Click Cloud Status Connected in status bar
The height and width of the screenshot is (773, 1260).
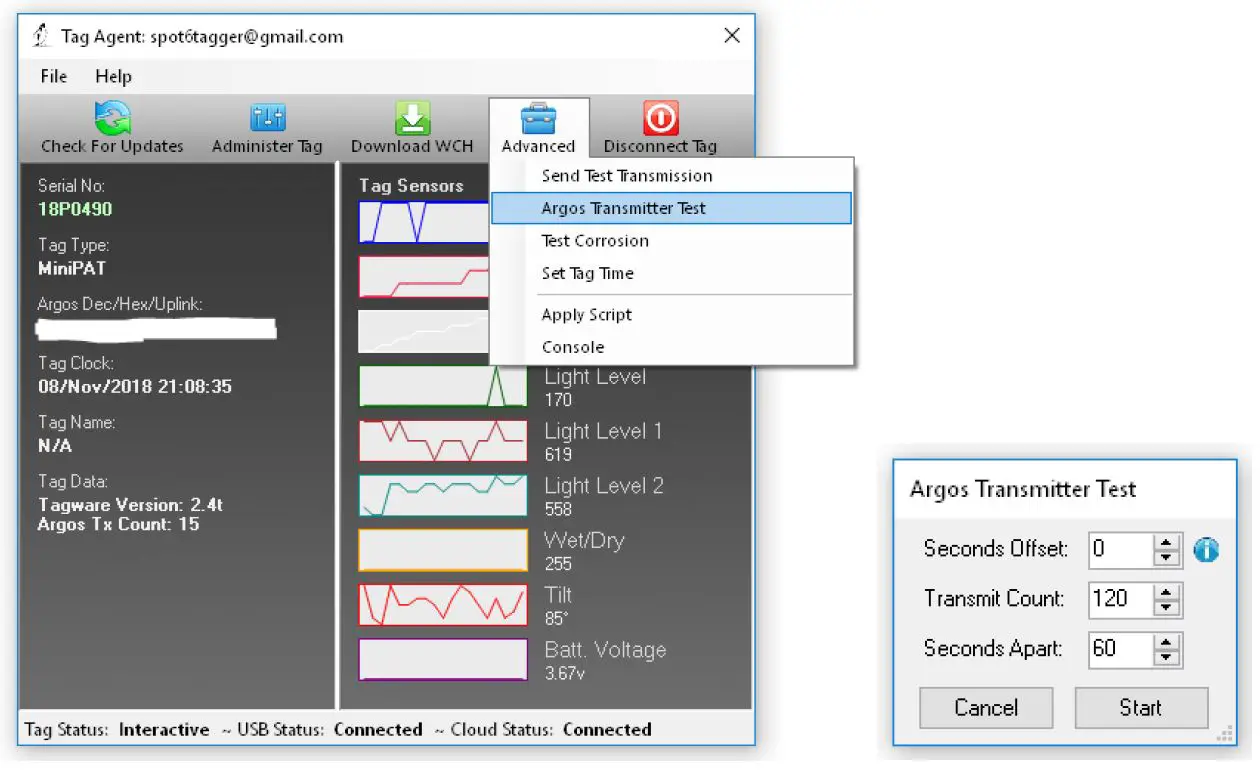[551, 730]
